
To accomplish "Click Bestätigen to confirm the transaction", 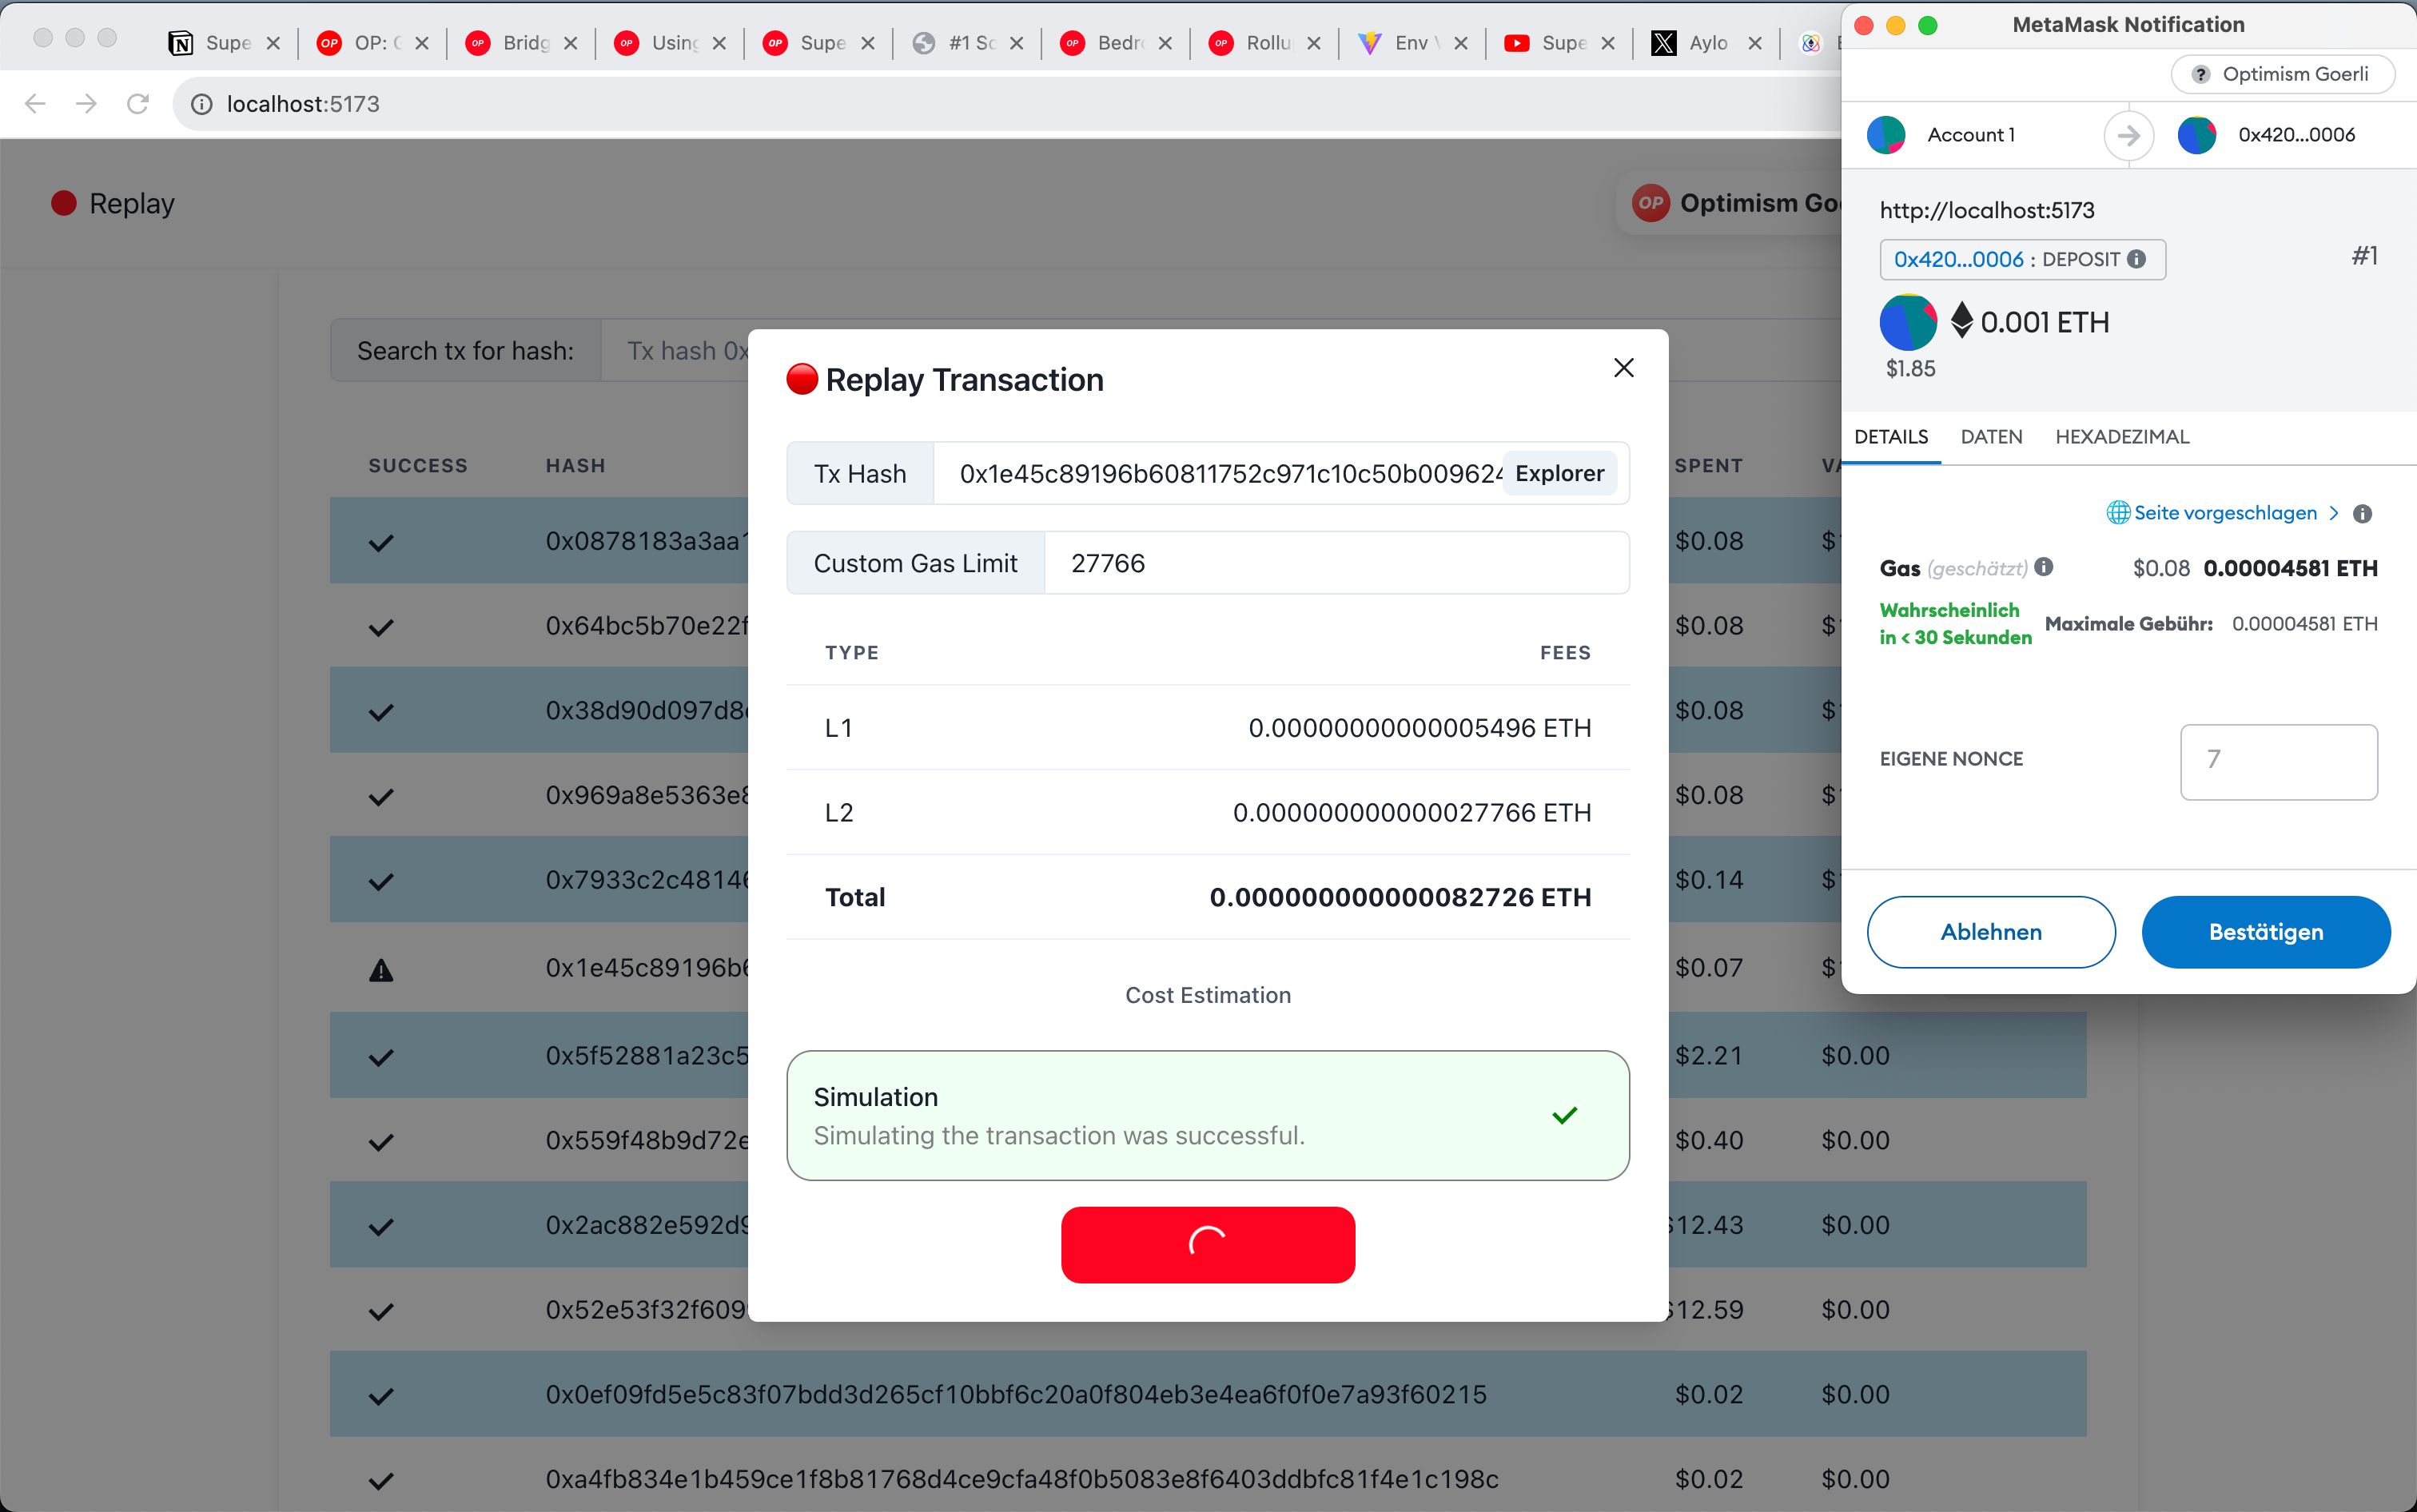I will [x=2264, y=932].
